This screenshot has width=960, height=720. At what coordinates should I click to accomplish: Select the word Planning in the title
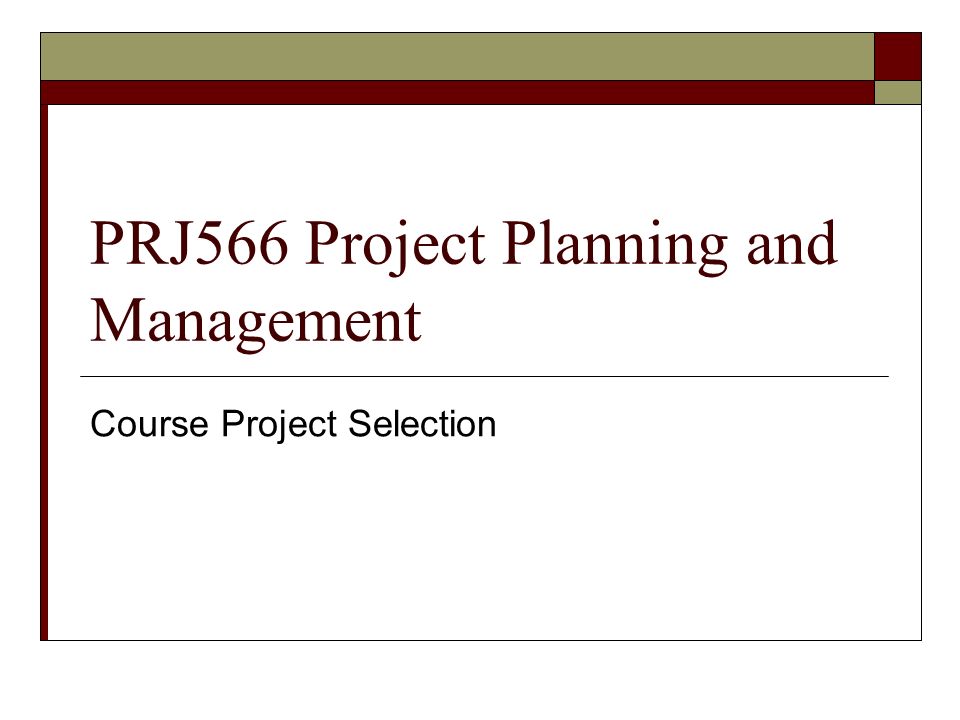[x=615, y=247]
